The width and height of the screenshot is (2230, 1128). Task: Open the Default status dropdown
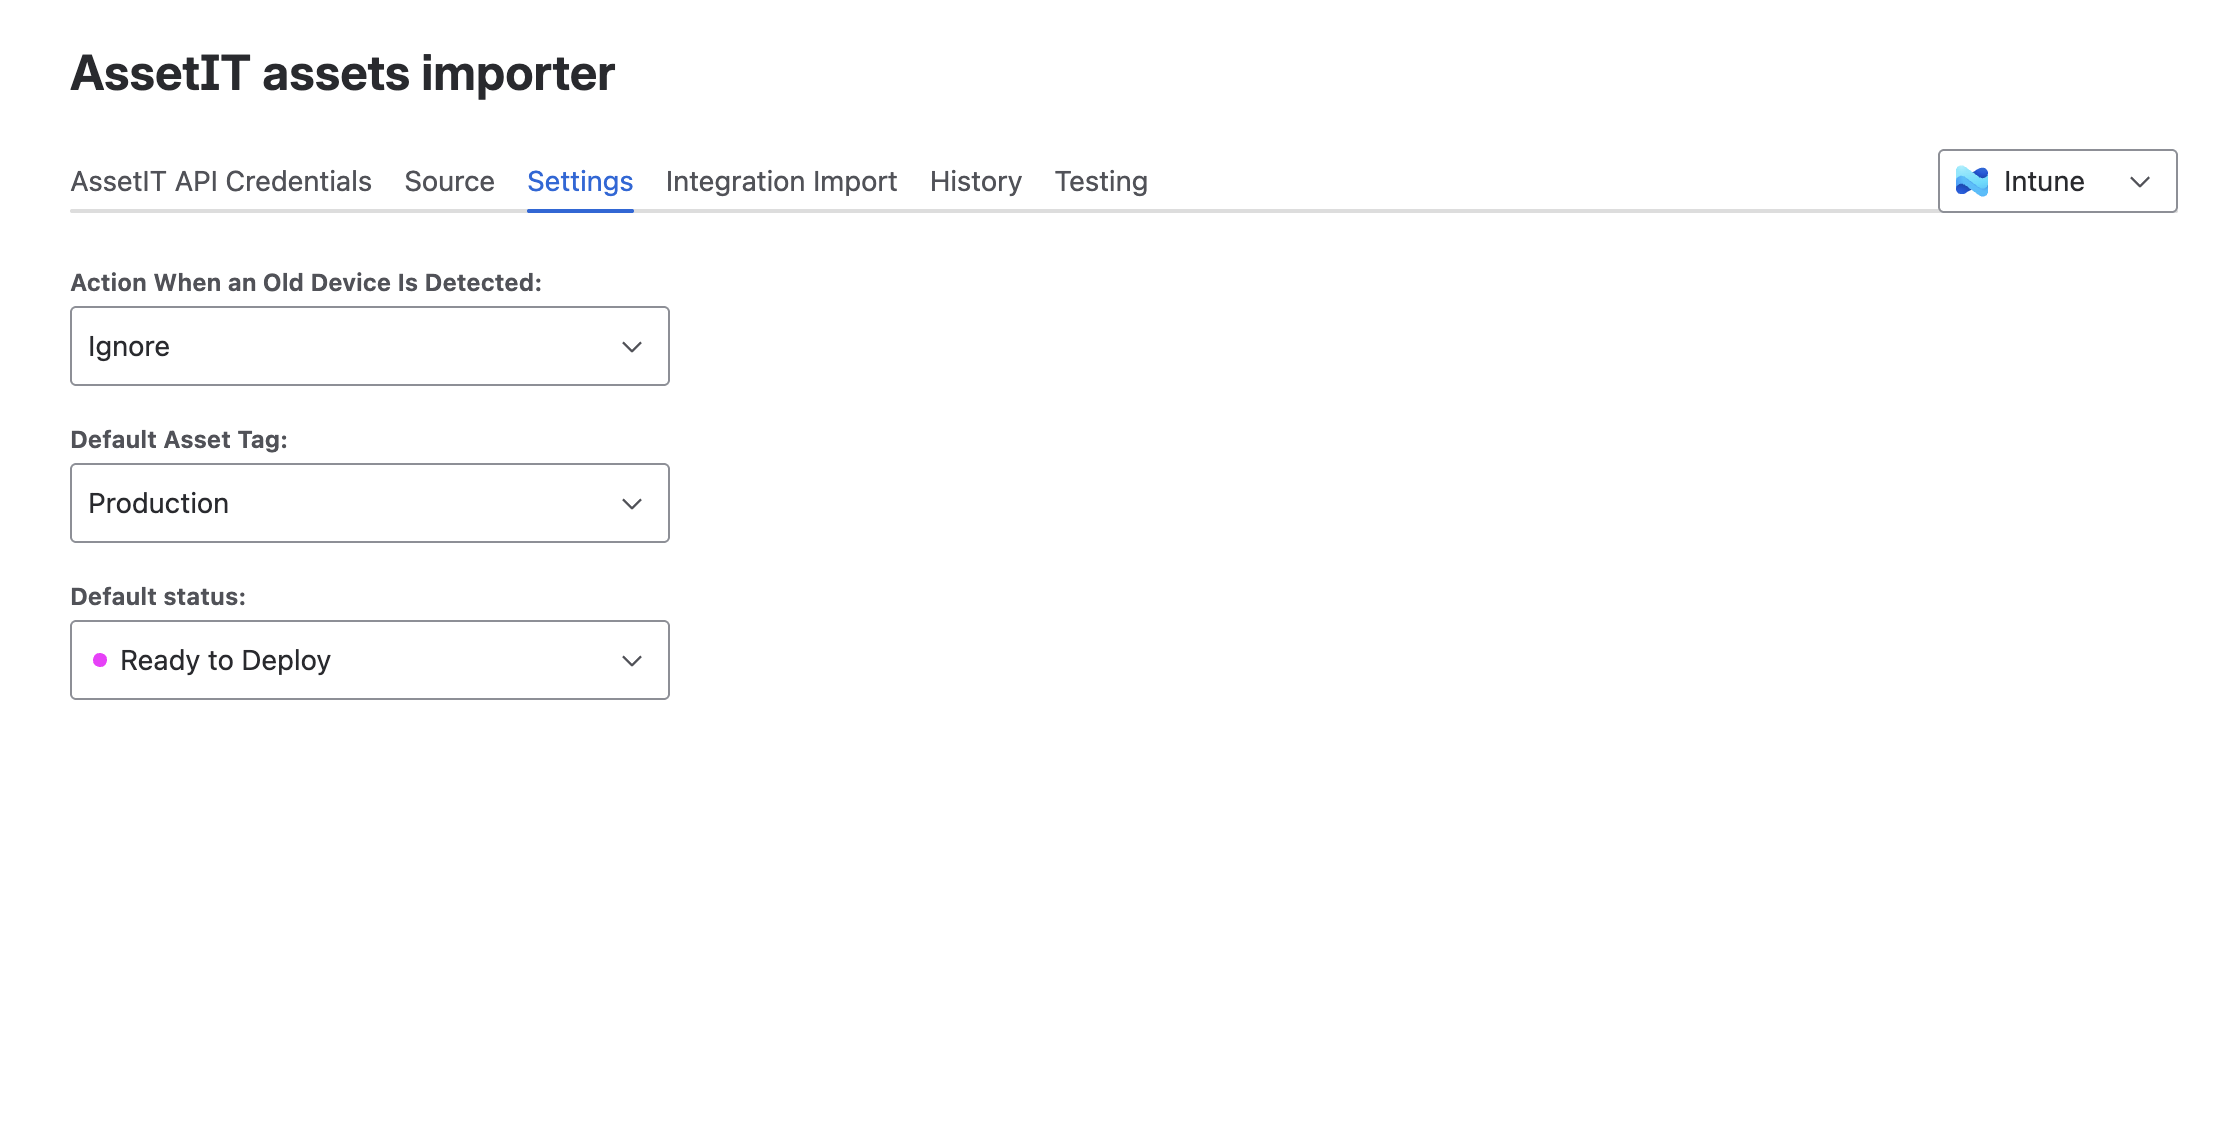[369, 660]
